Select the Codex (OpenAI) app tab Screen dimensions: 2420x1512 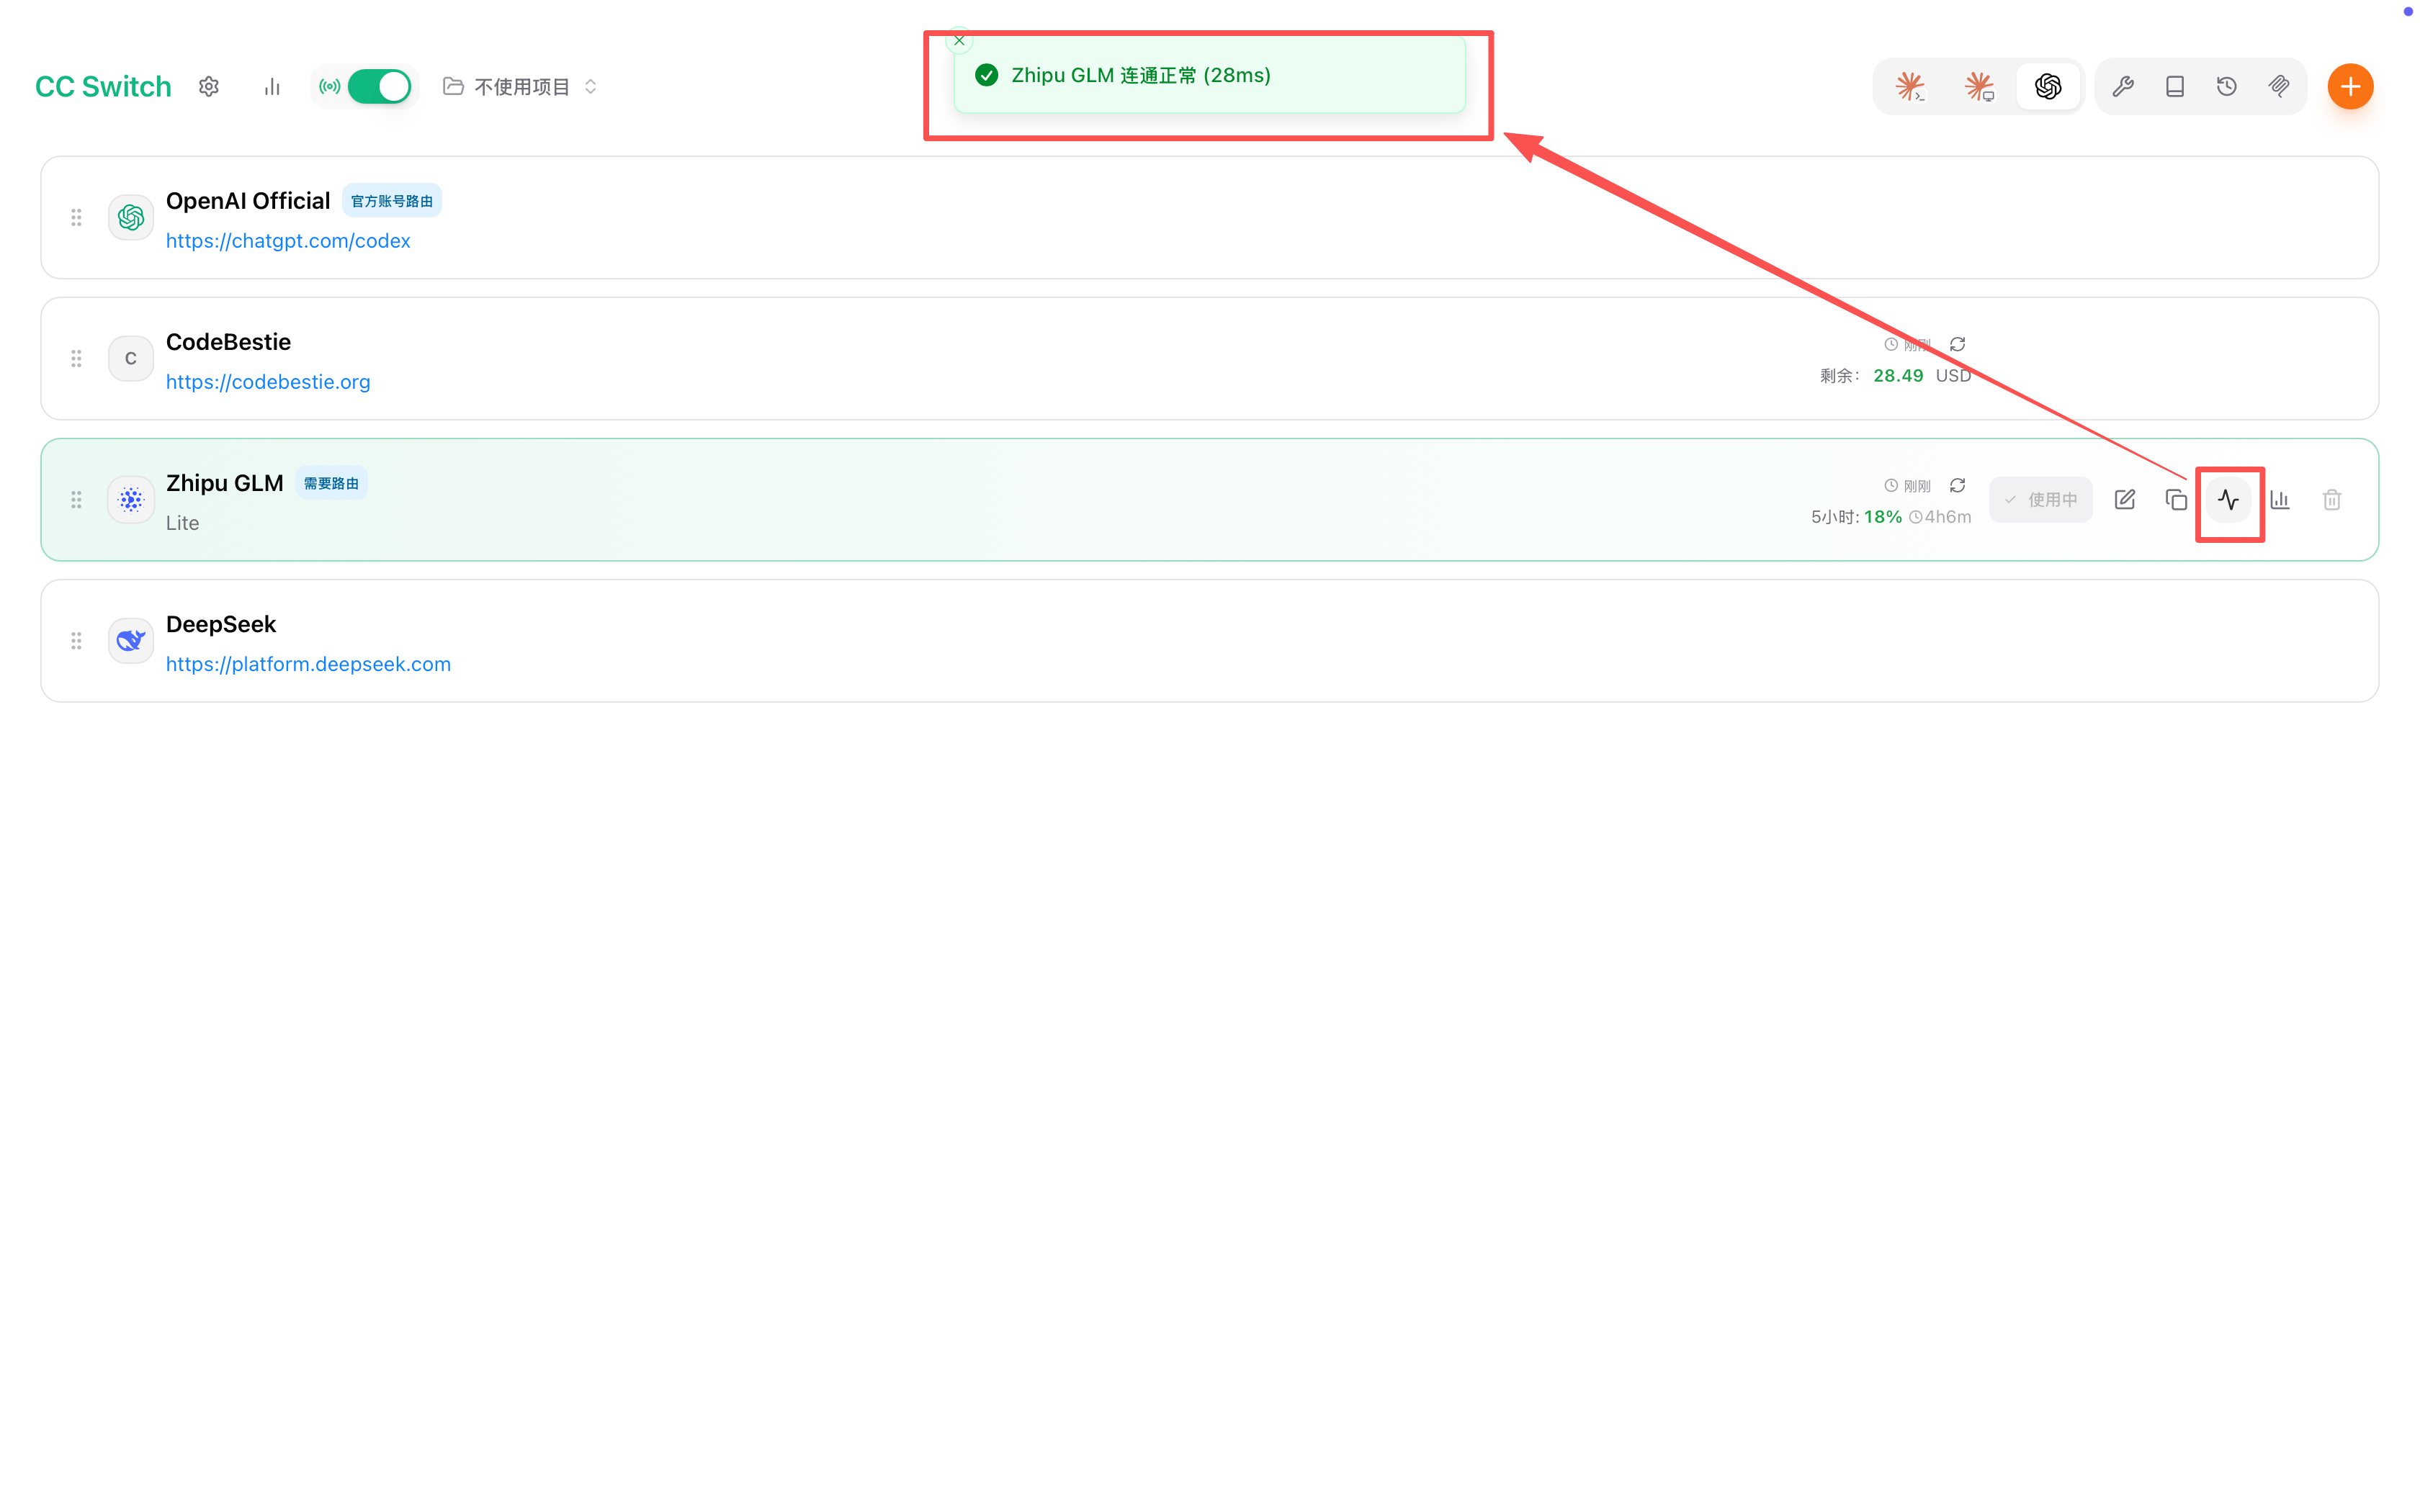click(2048, 87)
